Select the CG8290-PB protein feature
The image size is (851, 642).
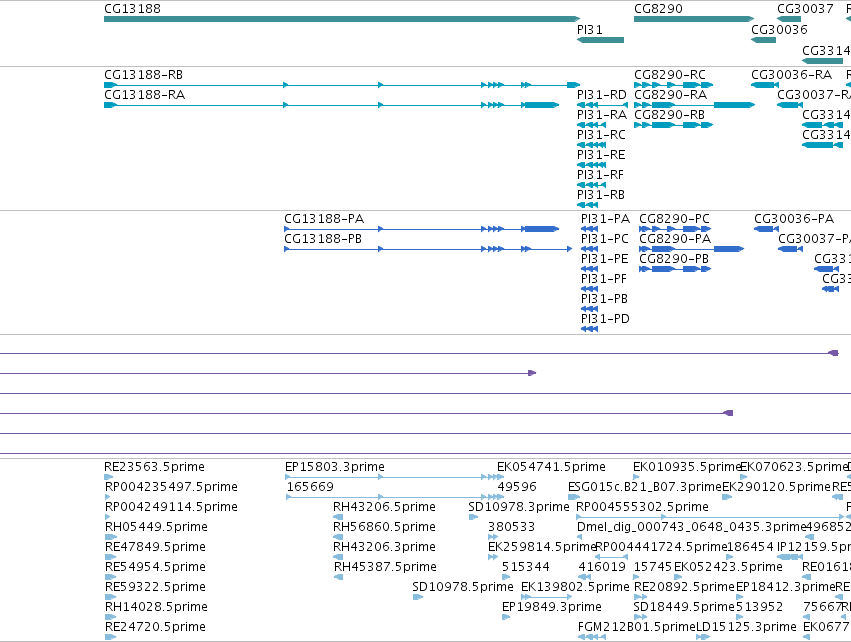coord(675,269)
